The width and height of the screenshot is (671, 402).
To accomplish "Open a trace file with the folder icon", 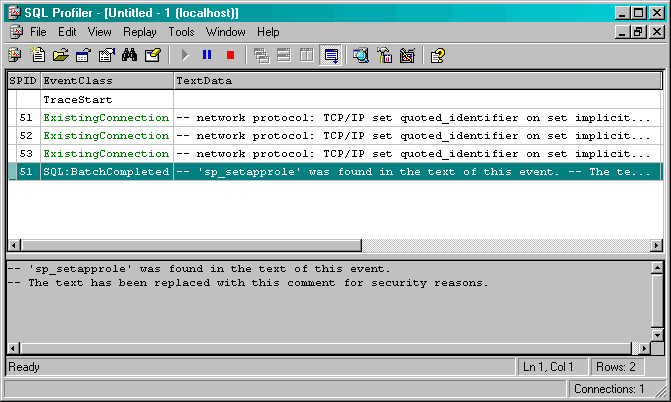I will point(61,55).
